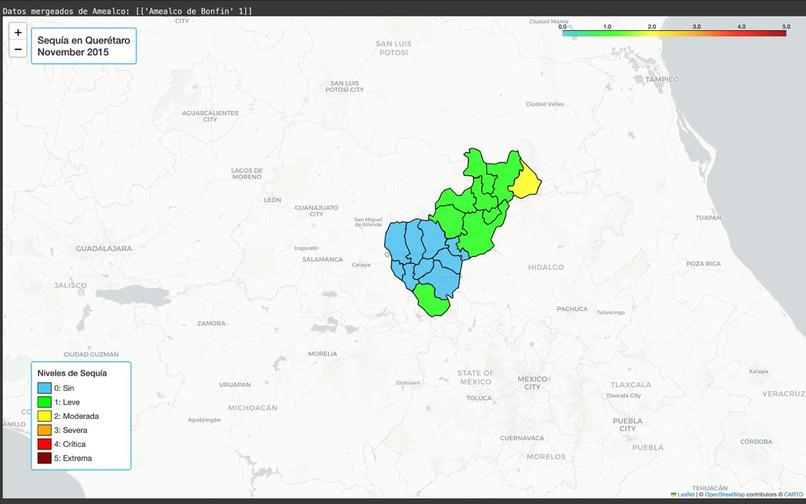The height and width of the screenshot is (504, 806).
Task: Click the 'URUAPAN' map label
Action: click(235, 385)
